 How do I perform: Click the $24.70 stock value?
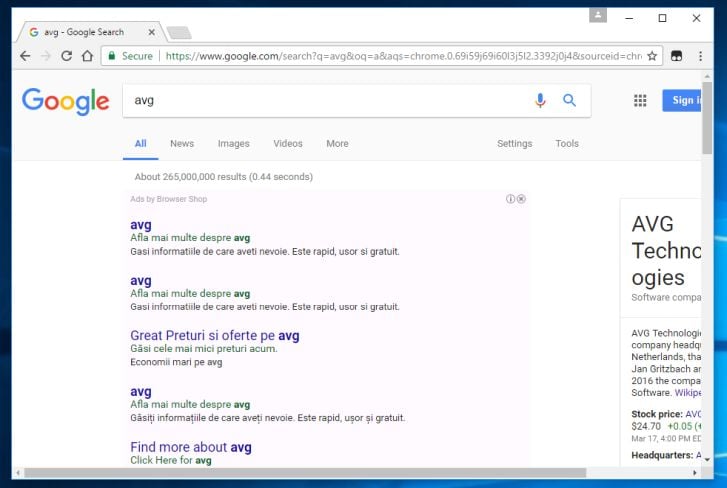(646, 426)
